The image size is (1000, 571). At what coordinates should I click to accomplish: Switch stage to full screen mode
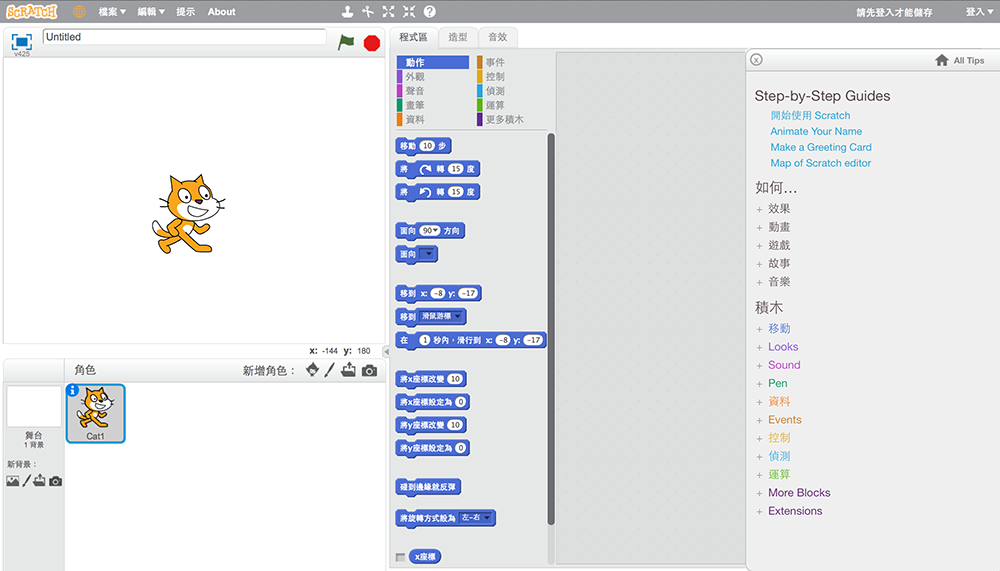point(22,42)
